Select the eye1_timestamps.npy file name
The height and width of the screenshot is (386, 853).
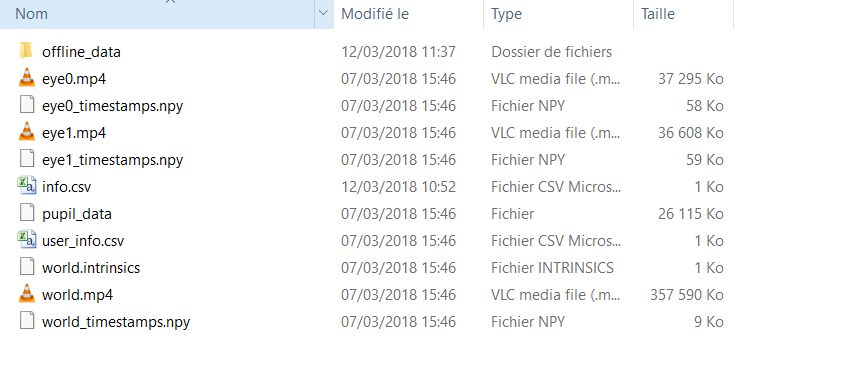pos(112,160)
